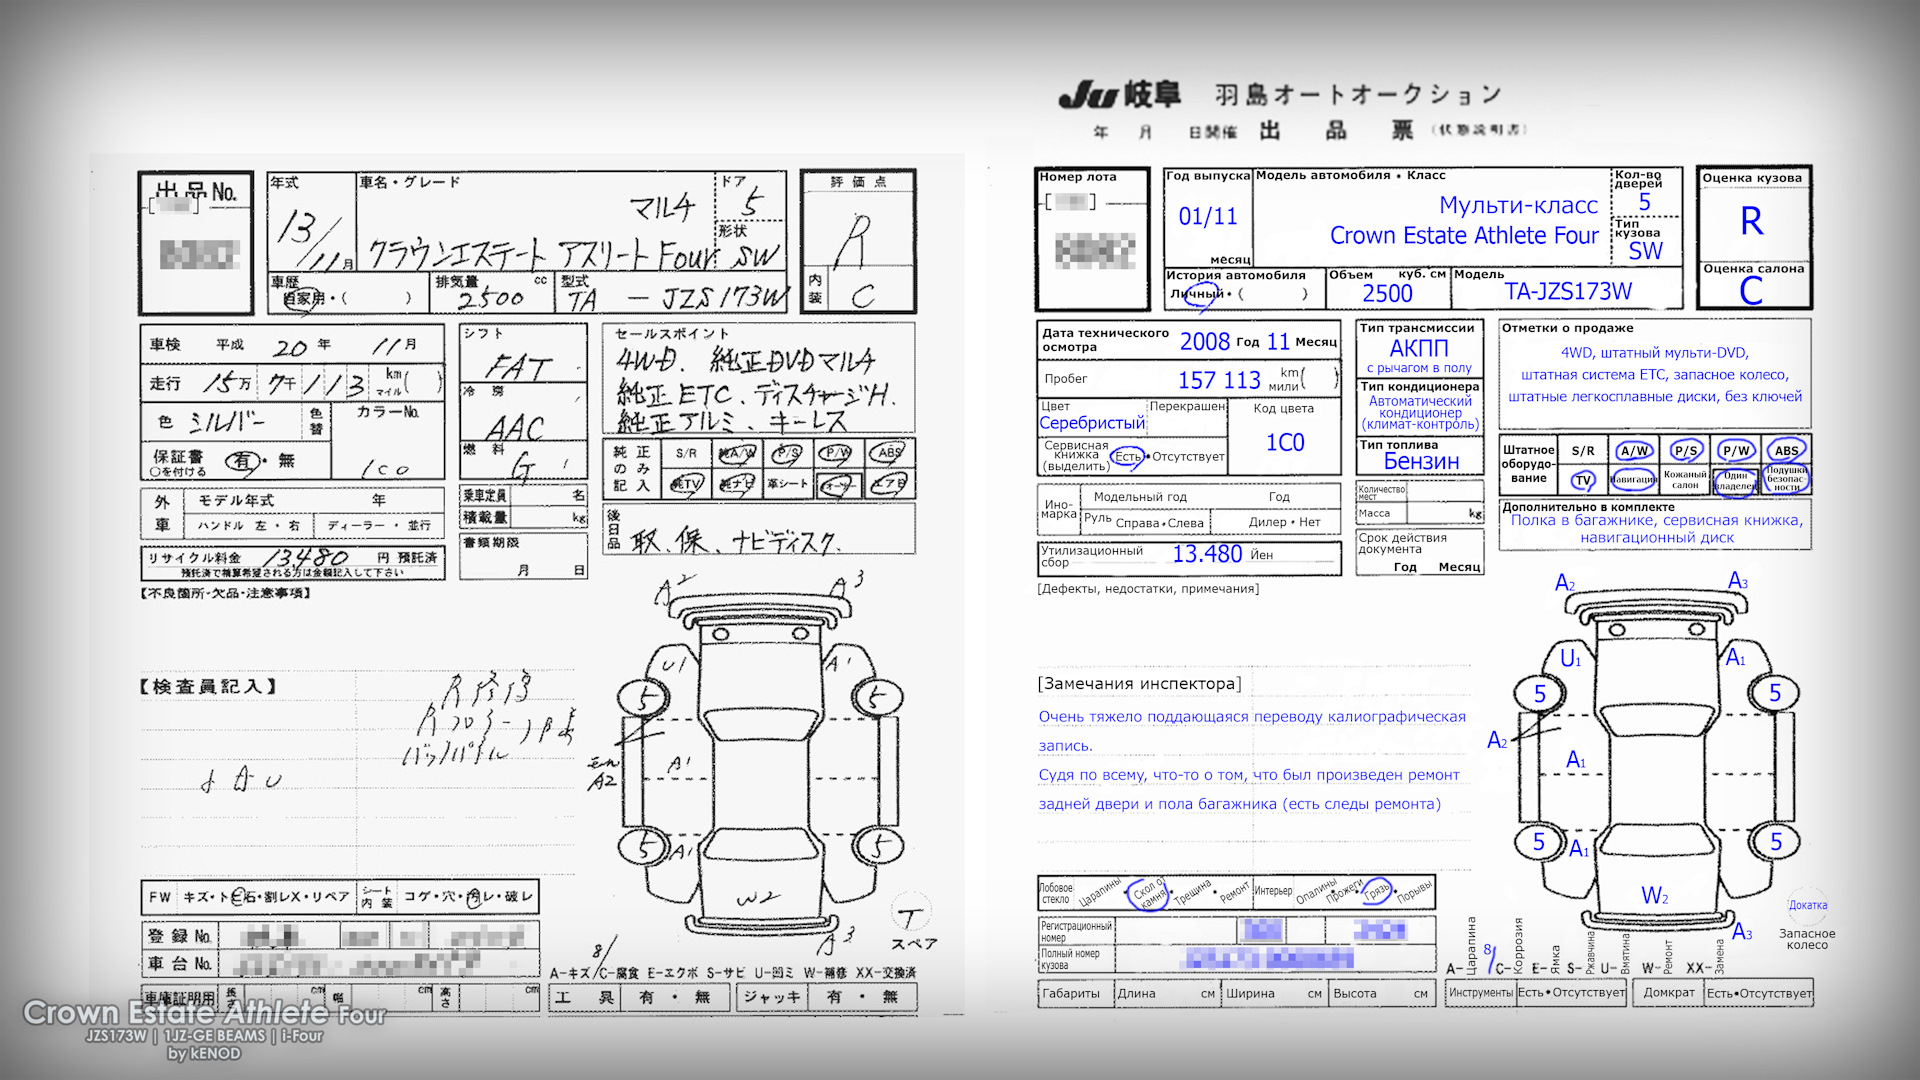Image resolution: width=1920 pixels, height=1080 pixels.
Task: Click the '1C0' colour code
Action: [x=1284, y=442]
